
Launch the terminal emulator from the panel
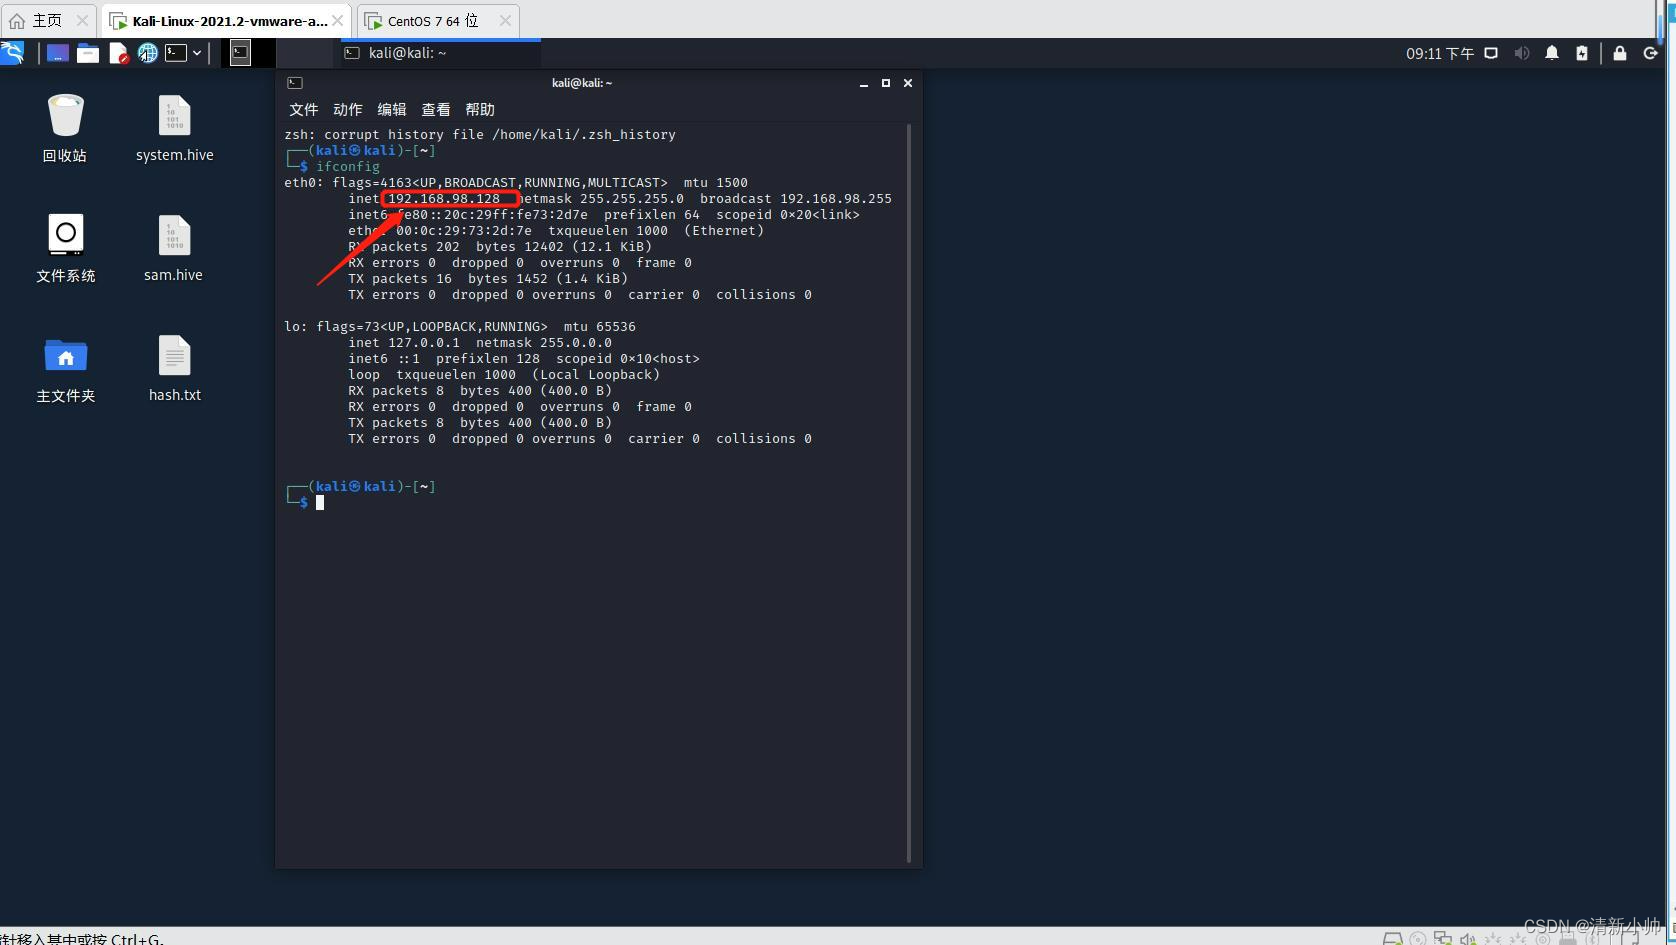[x=176, y=53]
